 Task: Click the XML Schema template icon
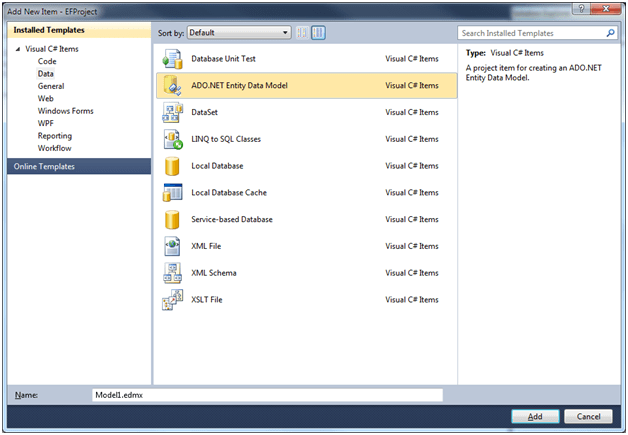[173, 273]
